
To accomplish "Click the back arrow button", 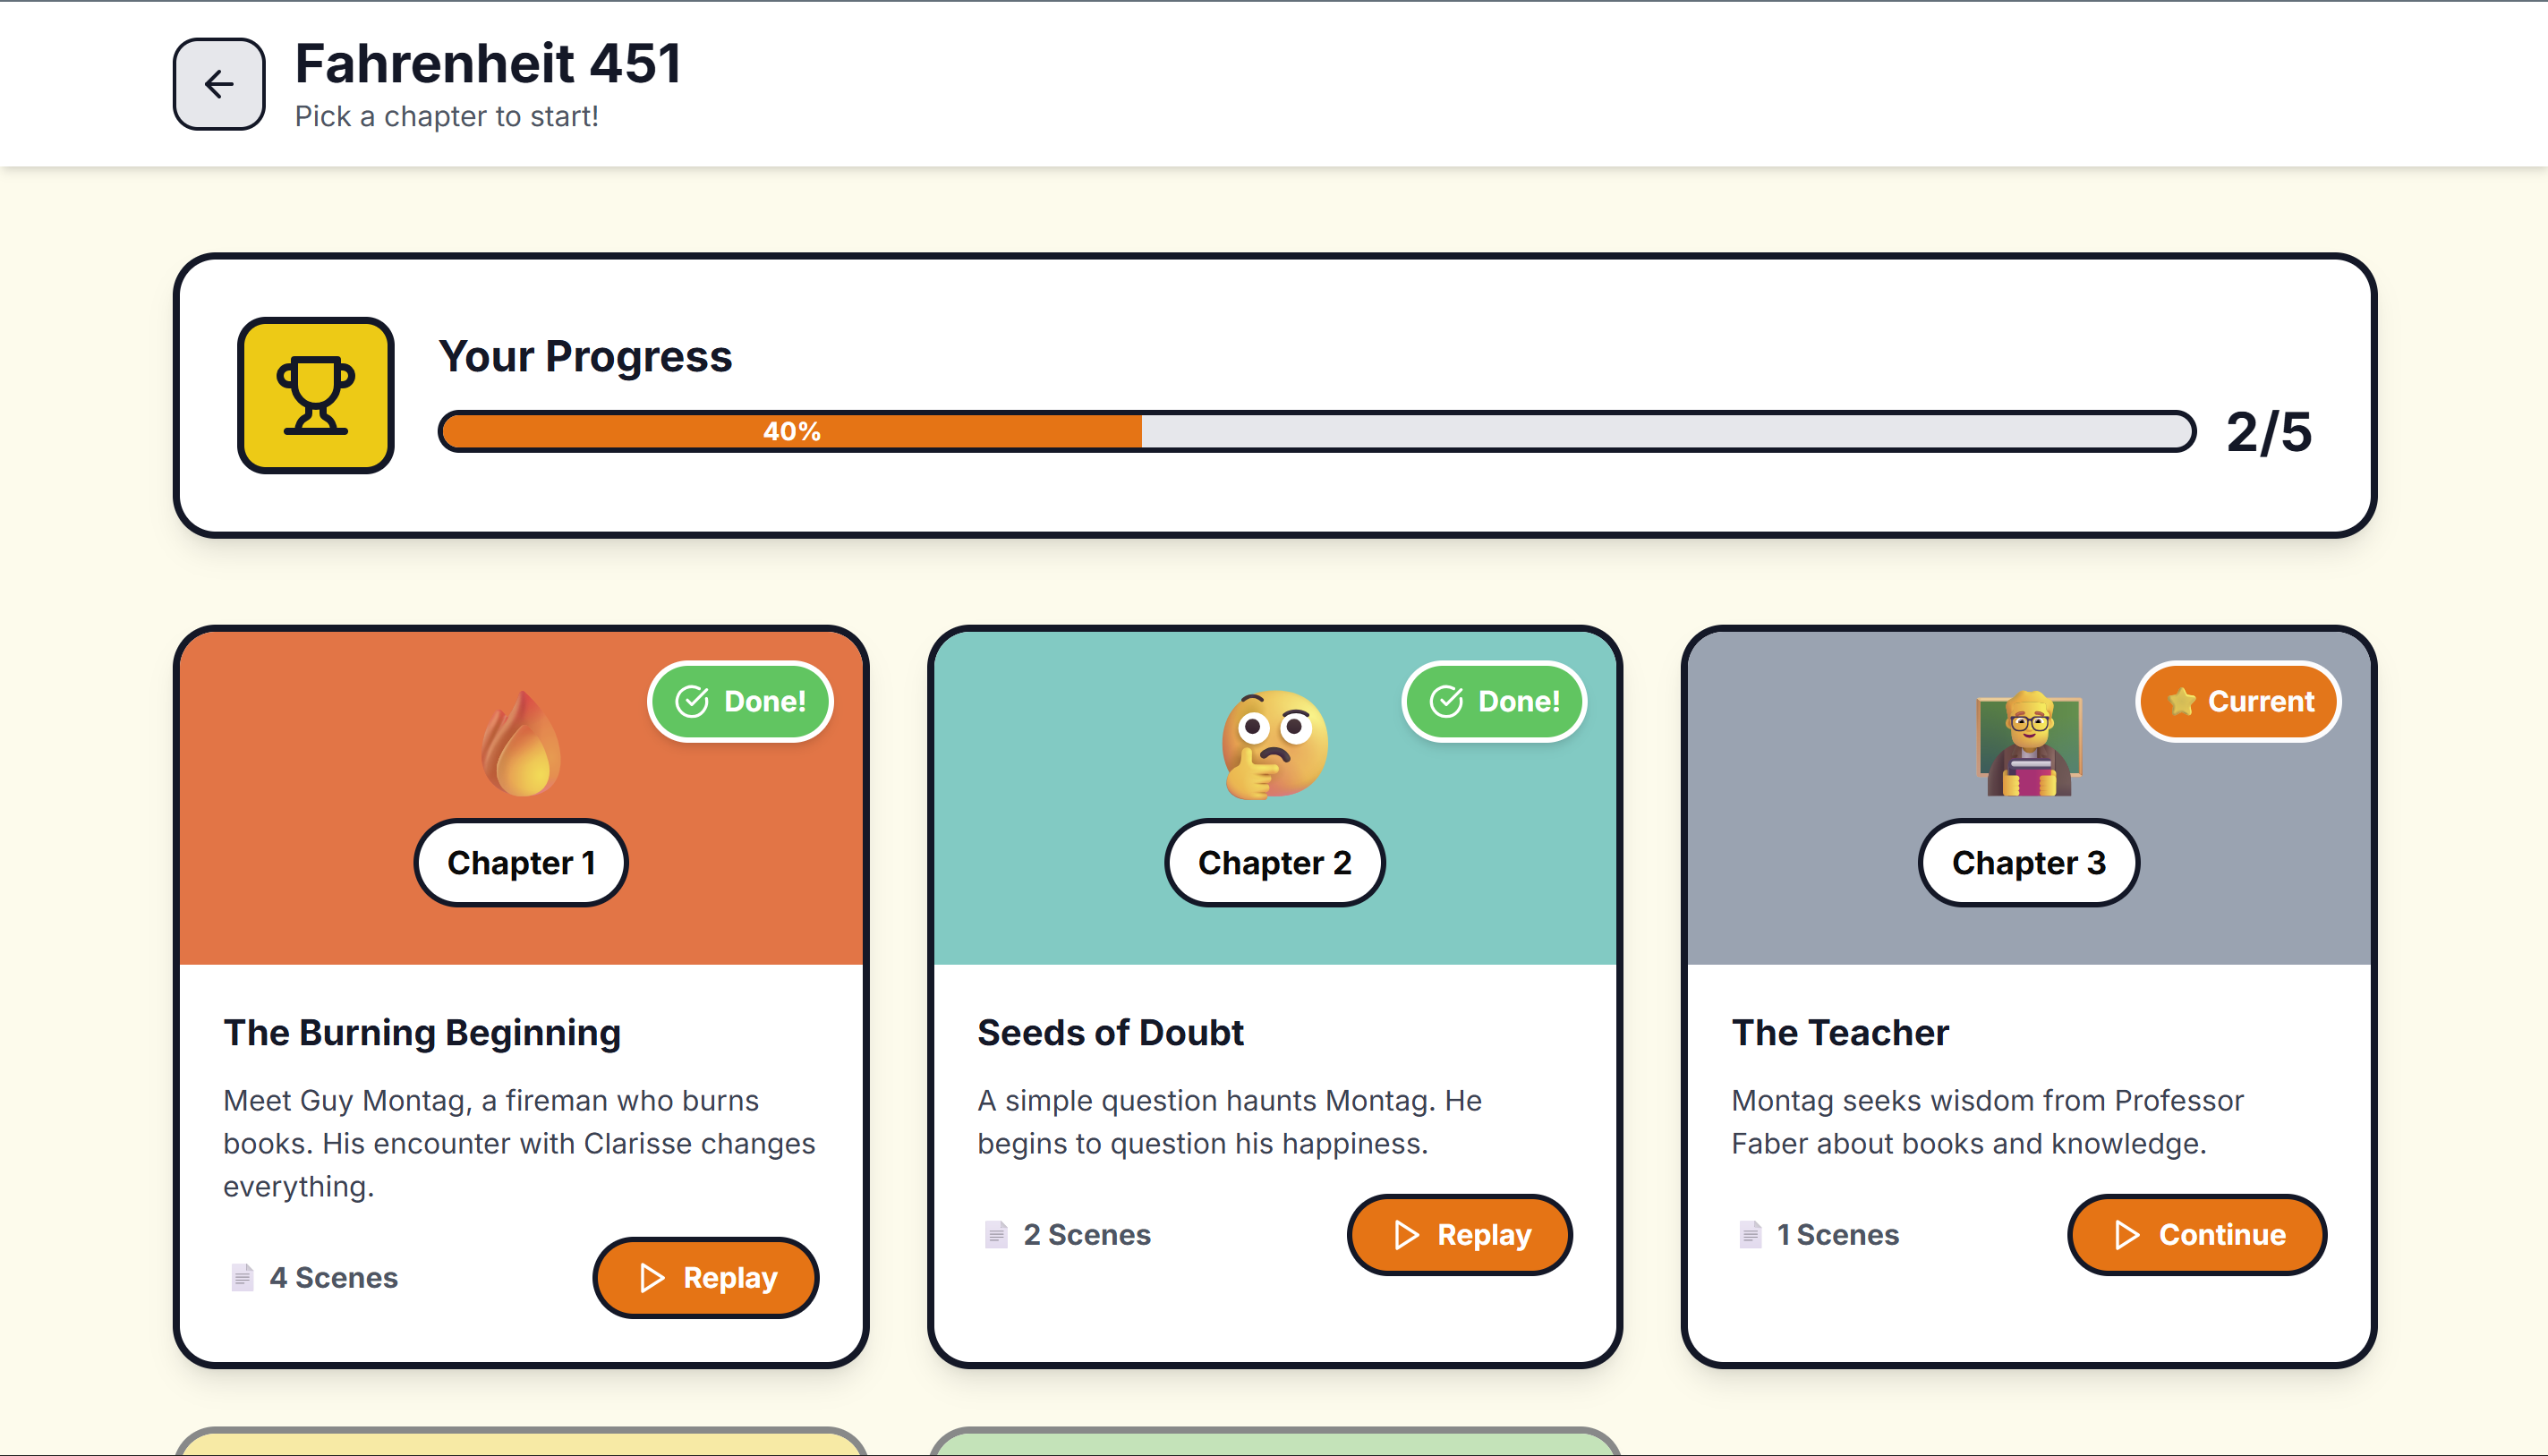I will tap(219, 84).
